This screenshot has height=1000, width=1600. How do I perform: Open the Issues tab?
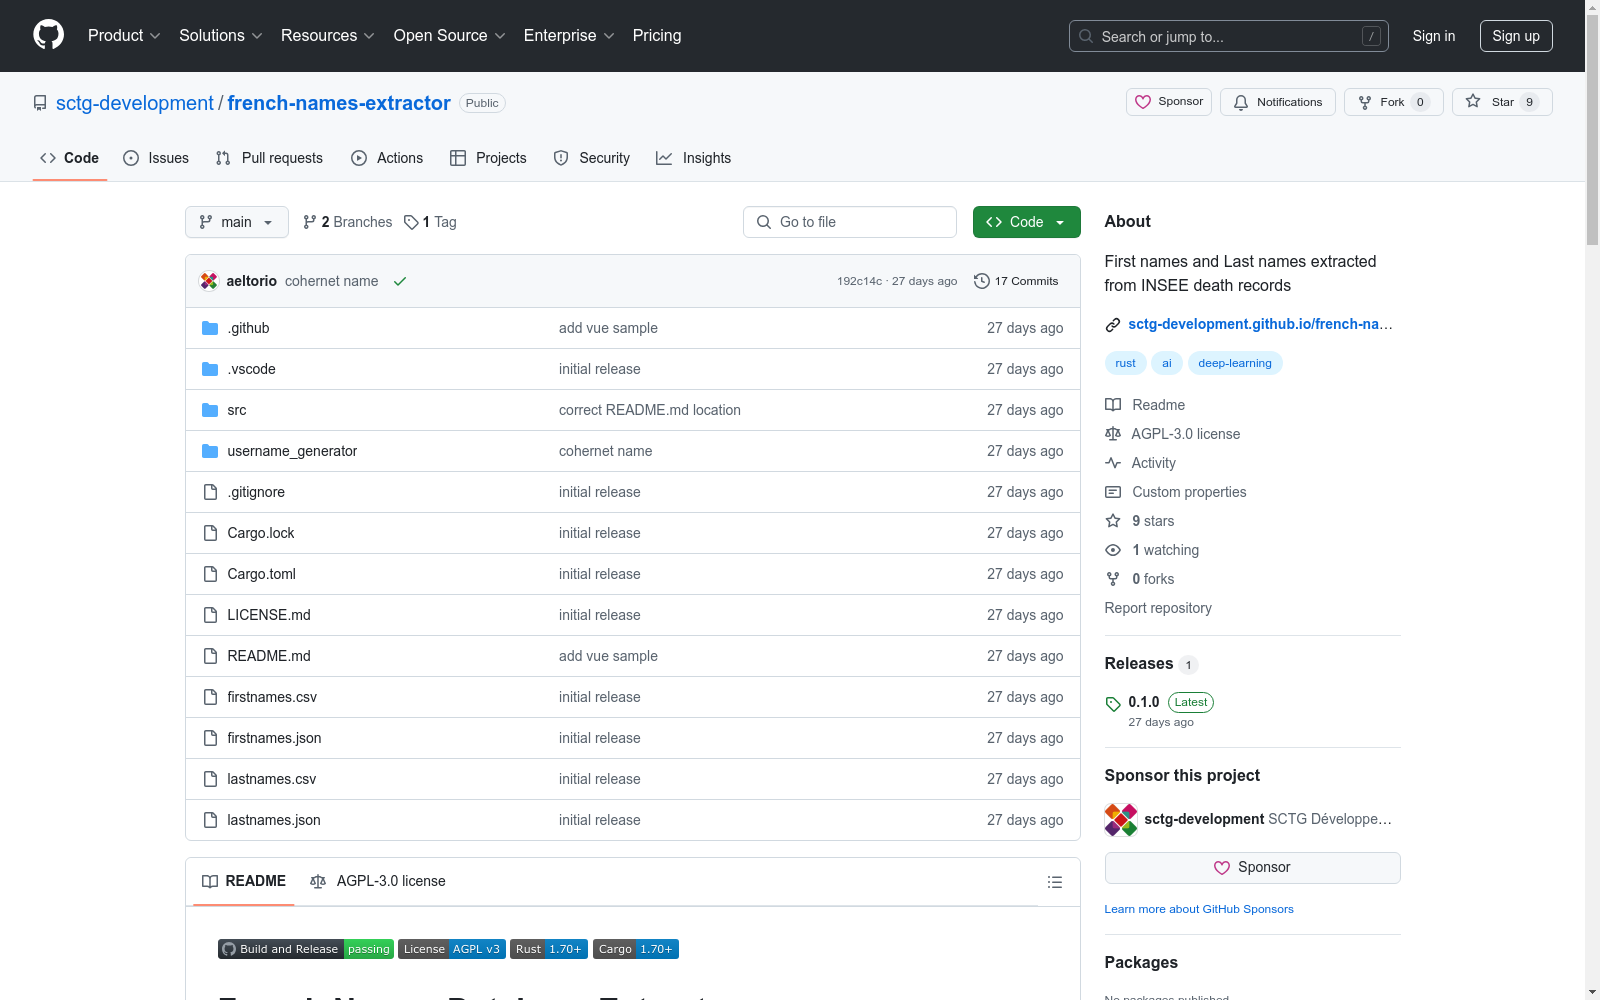click(x=156, y=158)
